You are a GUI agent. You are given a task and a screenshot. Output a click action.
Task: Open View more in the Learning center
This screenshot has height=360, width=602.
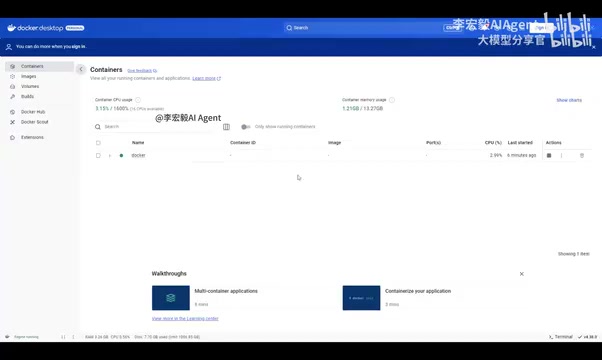(x=185, y=319)
